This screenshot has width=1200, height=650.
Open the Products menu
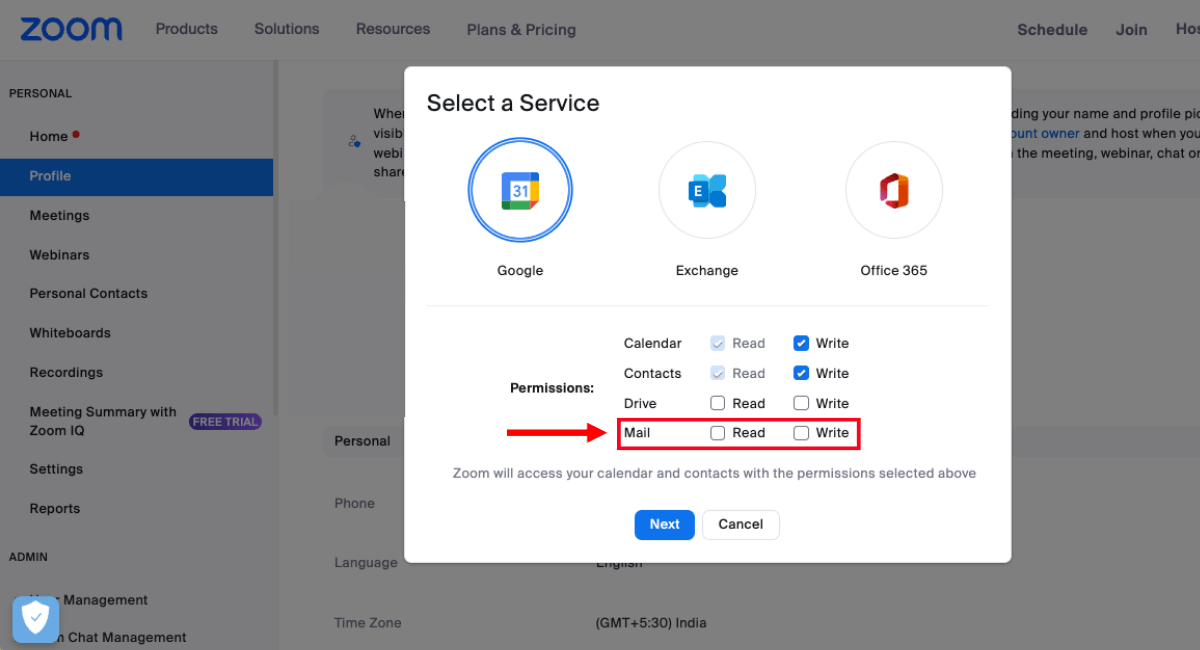point(186,29)
